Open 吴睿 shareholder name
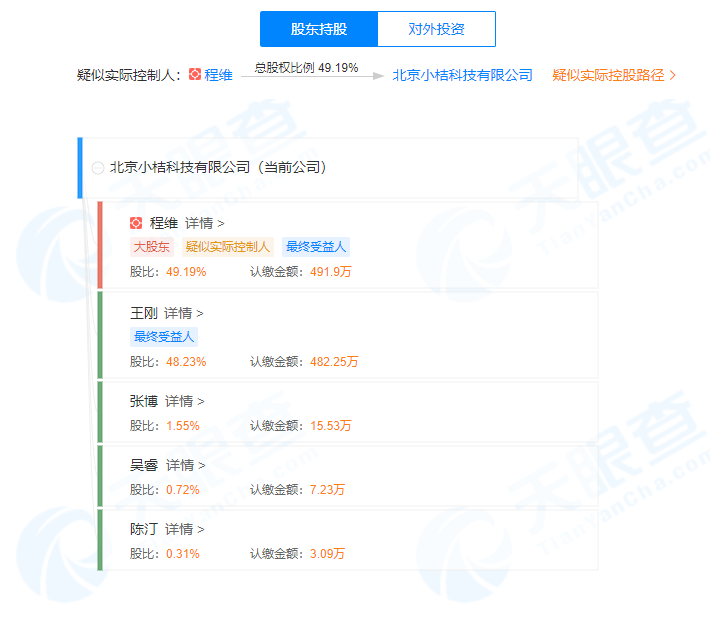 point(144,465)
